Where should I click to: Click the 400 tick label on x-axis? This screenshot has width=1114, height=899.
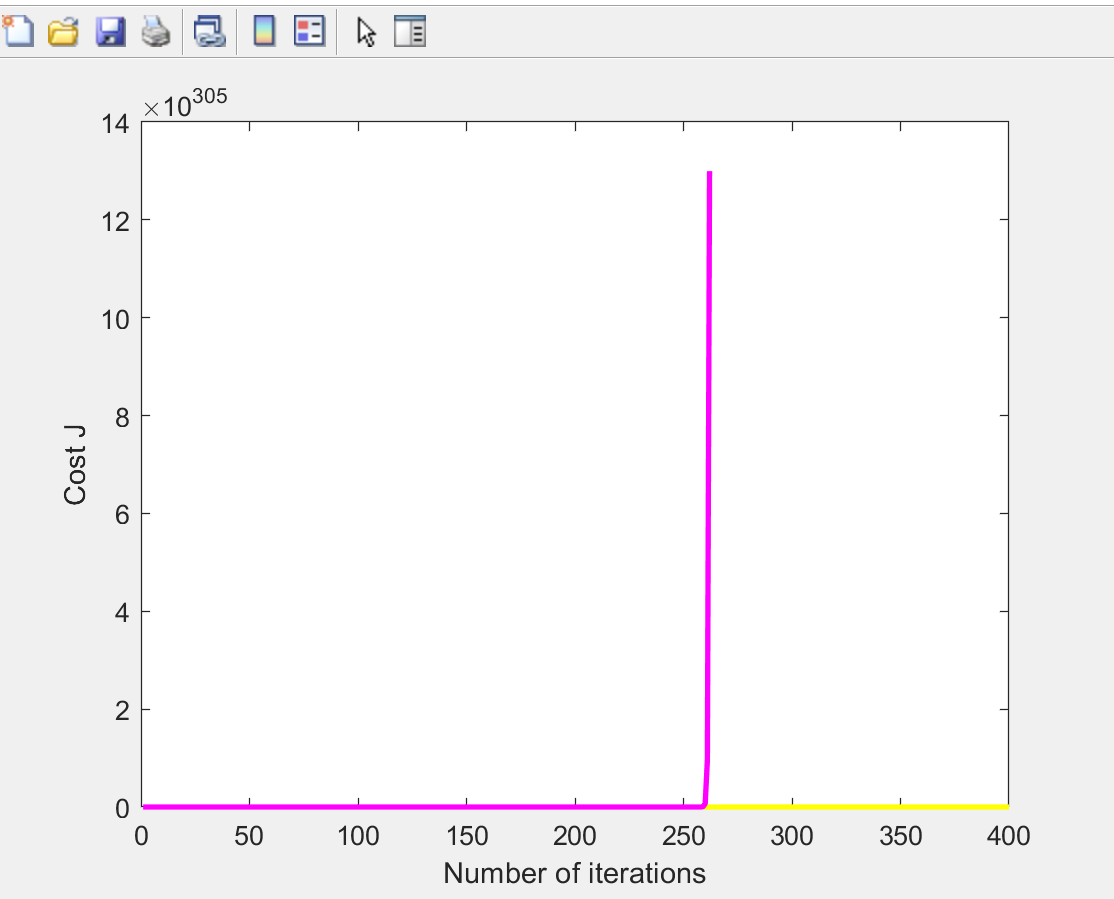tap(1007, 836)
